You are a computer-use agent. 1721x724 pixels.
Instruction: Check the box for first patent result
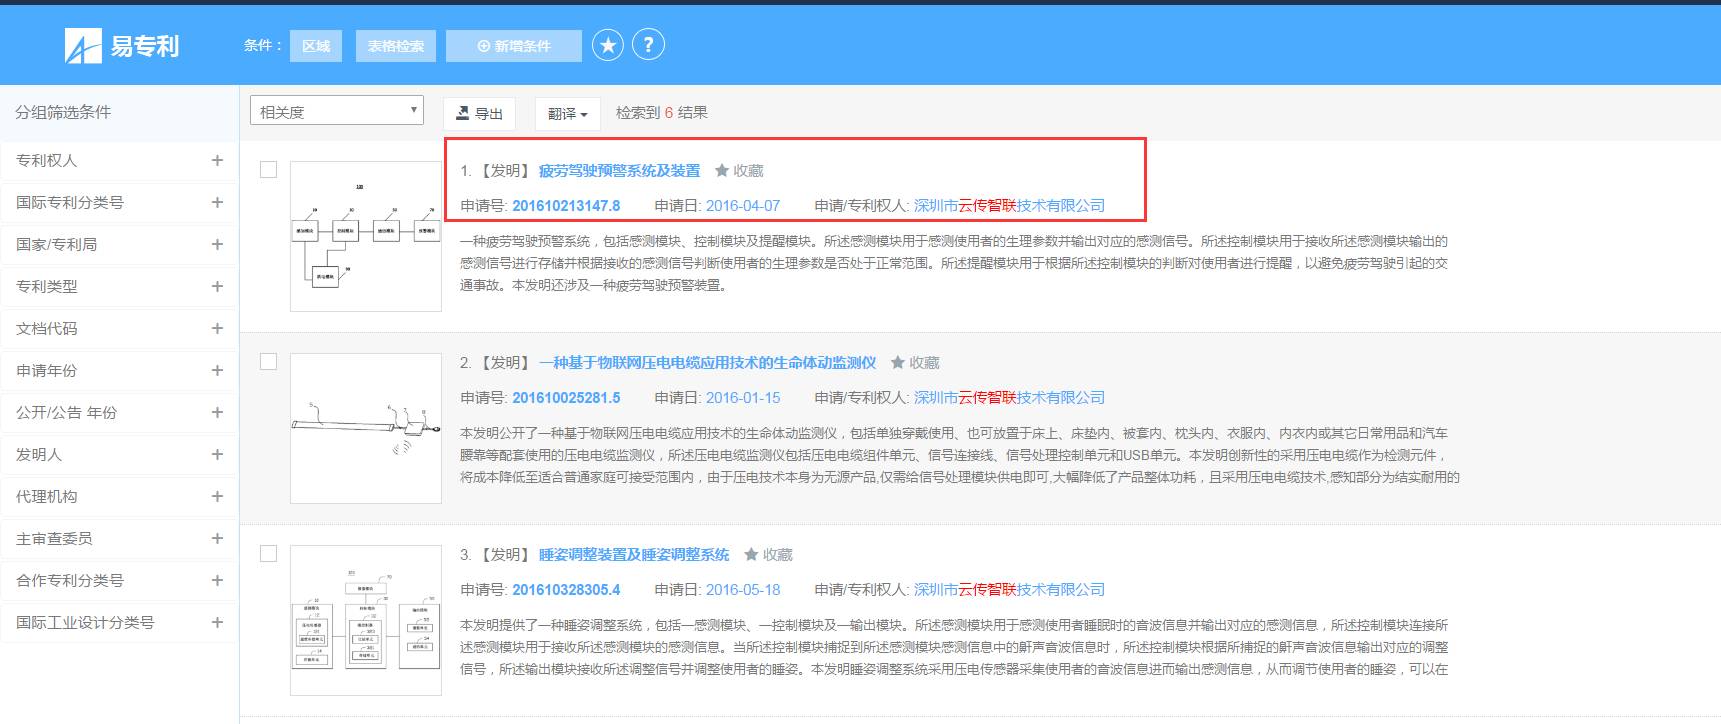point(268,170)
